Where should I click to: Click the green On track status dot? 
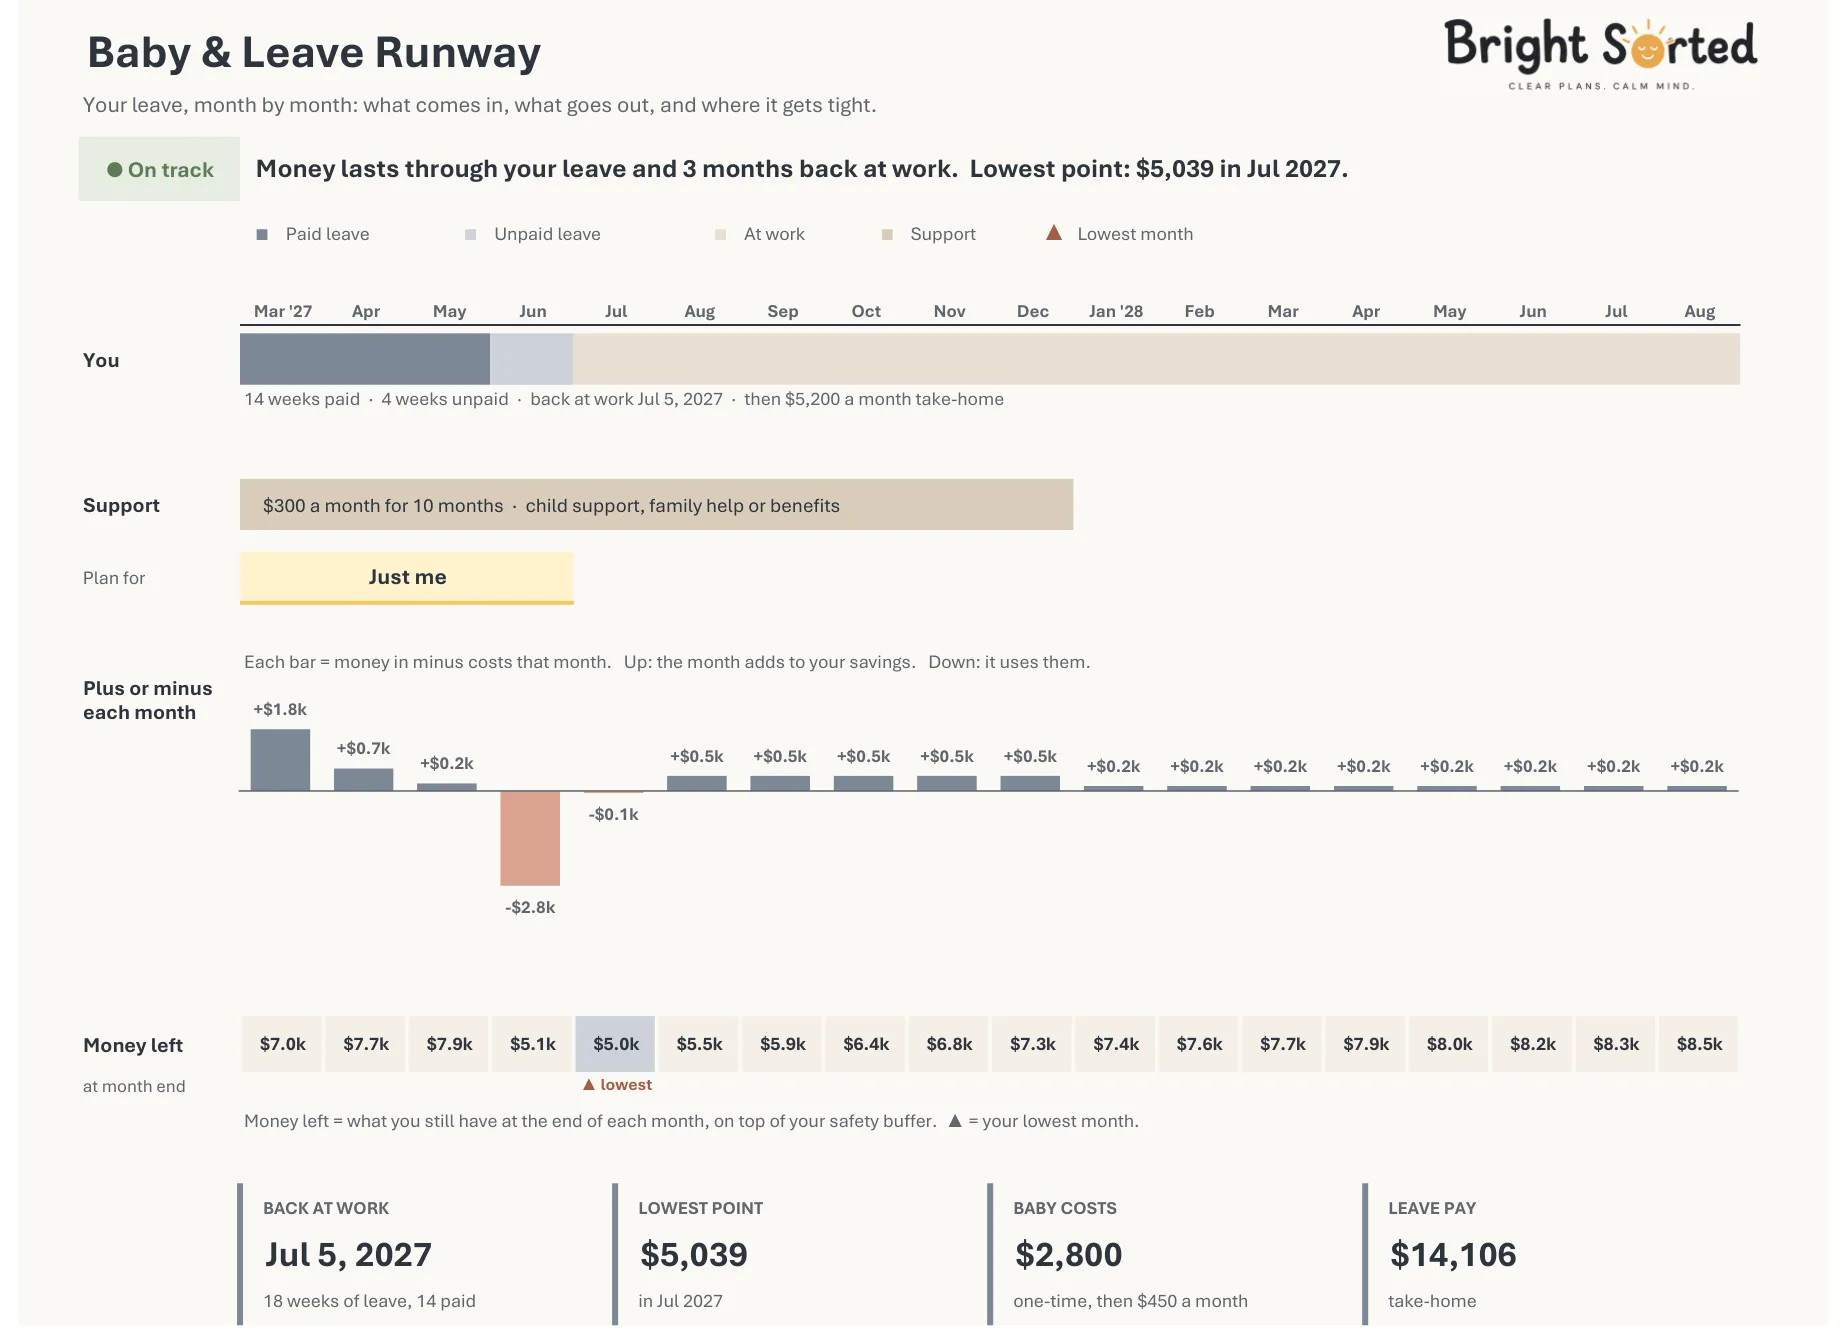(x=115, y=170)
